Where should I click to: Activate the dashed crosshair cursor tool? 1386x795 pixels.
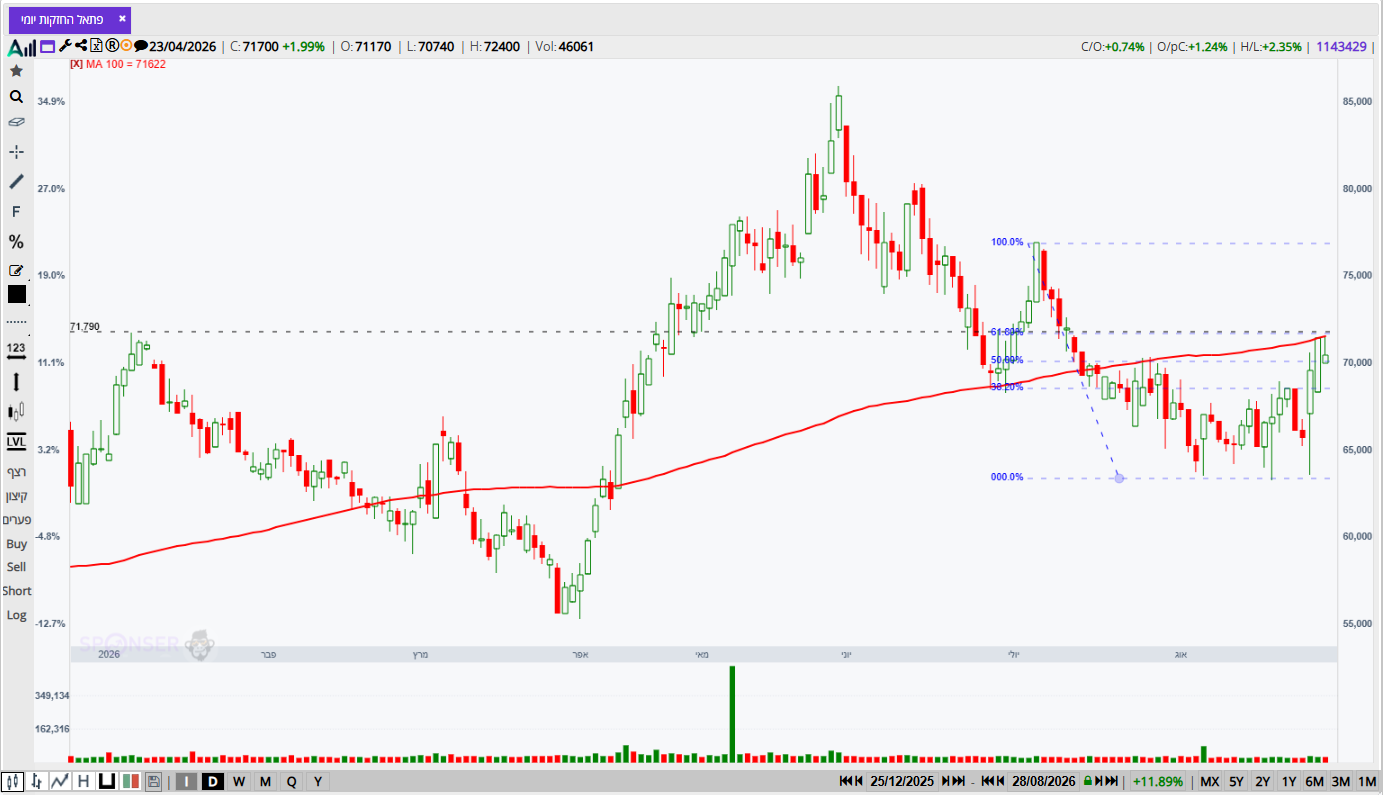tap(16, 152)
